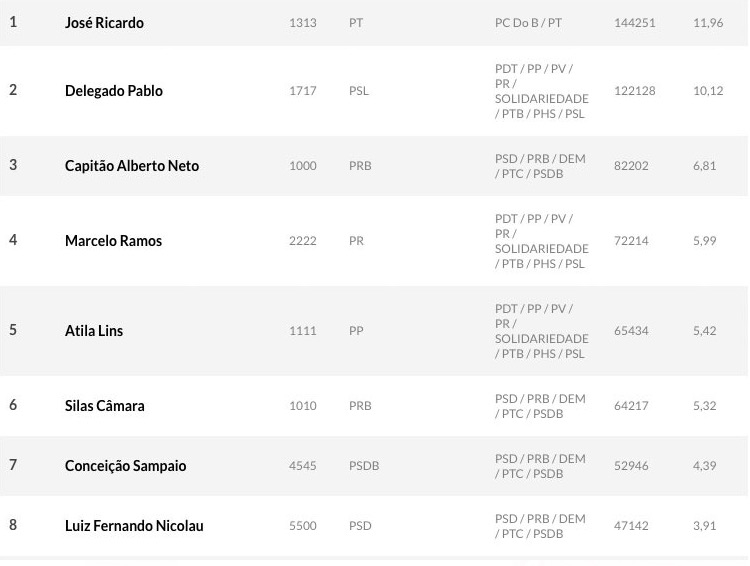The width and height of the screenshot is (750, 566).
Task: Click Silas Câmara candidate name
Action: point(105,406)
